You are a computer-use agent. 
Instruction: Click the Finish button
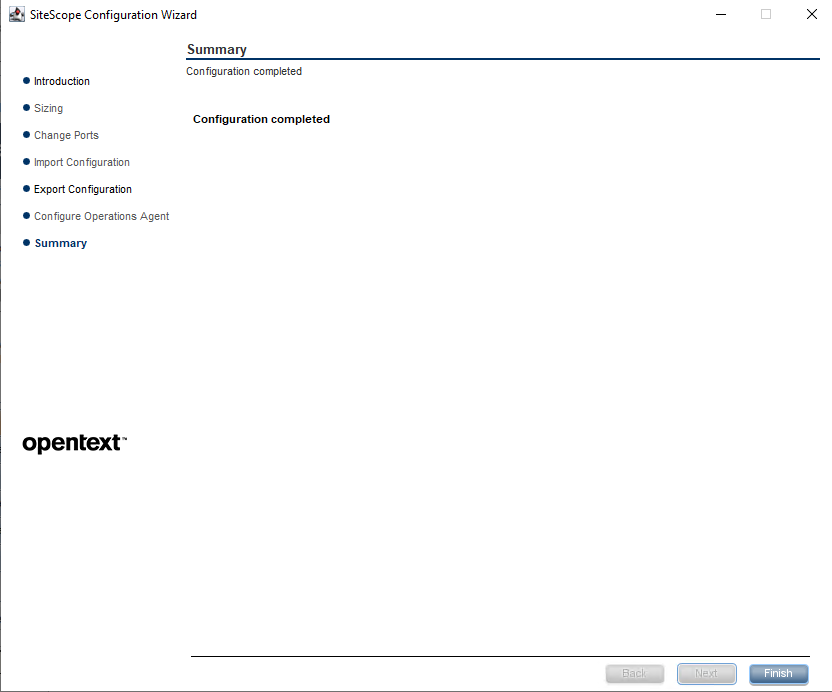(x=778, y=673)
